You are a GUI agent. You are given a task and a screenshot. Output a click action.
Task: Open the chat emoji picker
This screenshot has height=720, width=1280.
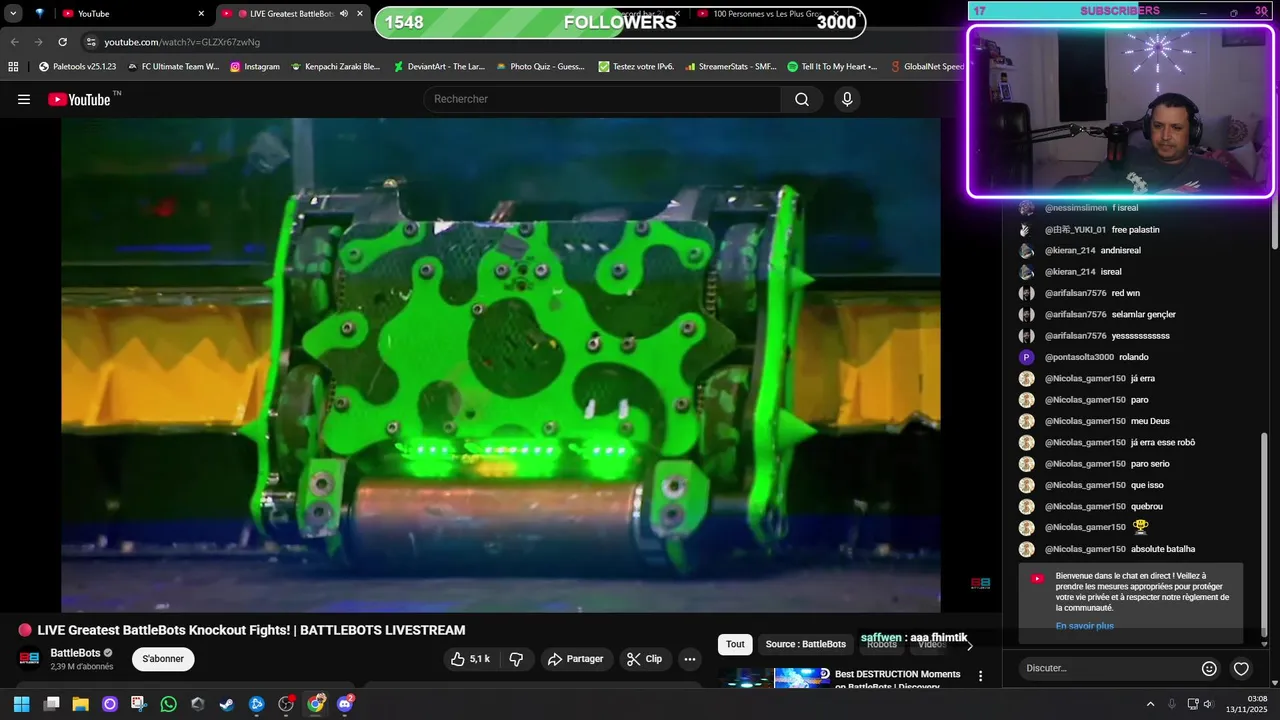[1209, 668]
